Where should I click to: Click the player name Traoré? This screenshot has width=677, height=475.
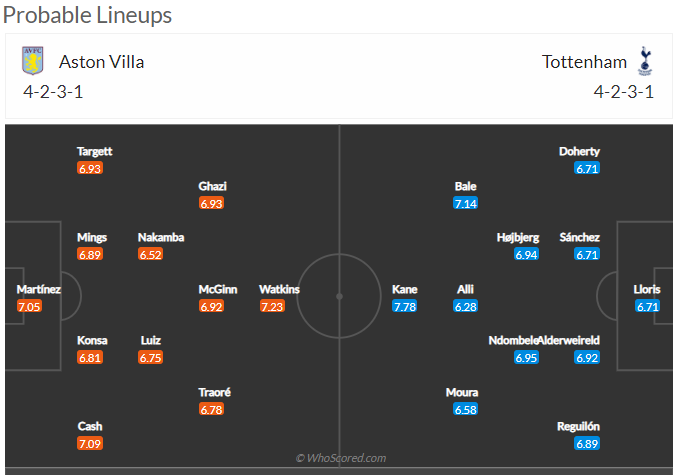click(x=214, y=393)
